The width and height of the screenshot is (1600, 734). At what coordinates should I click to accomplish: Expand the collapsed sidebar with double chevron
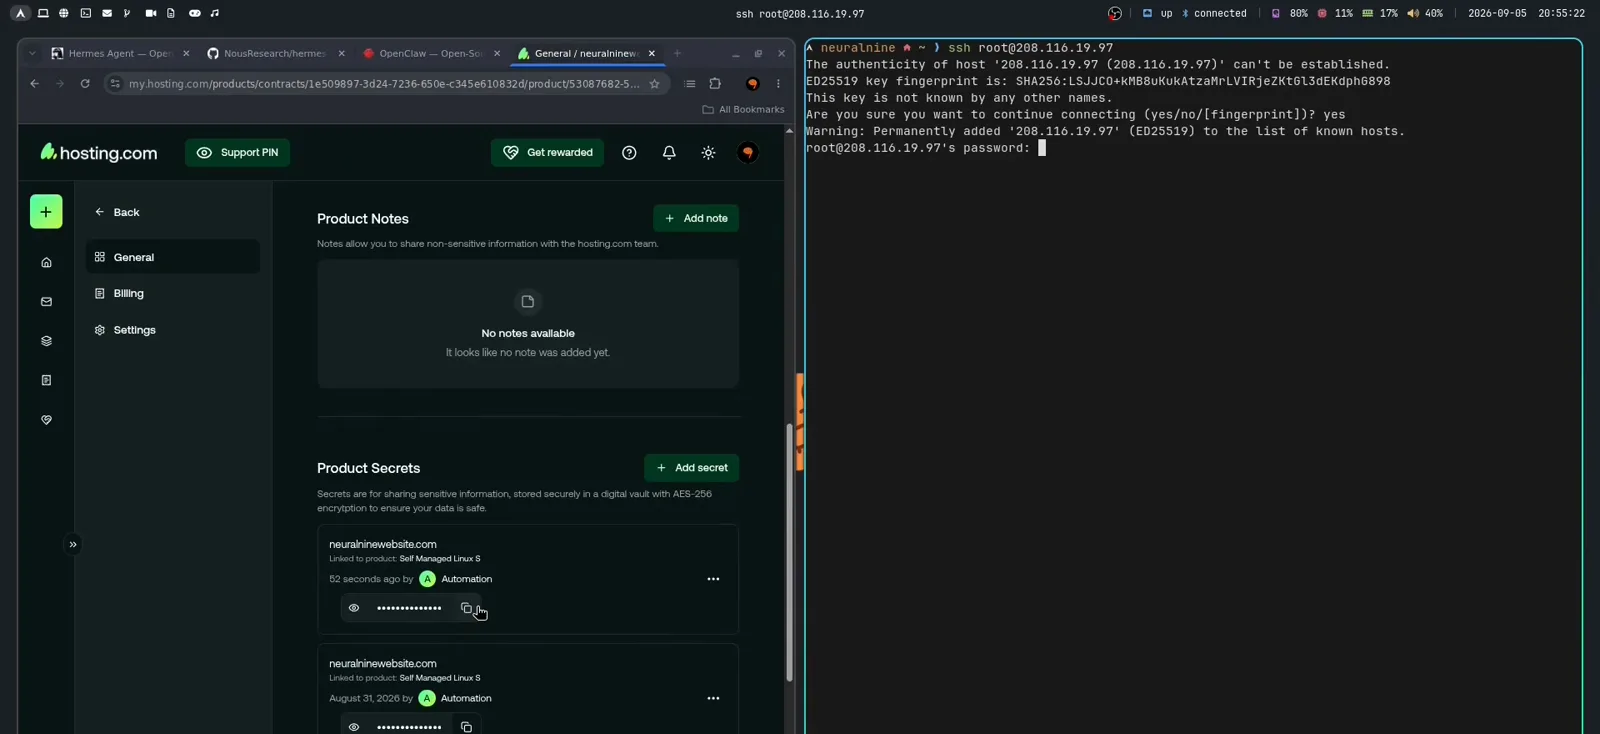click(73, 545)
